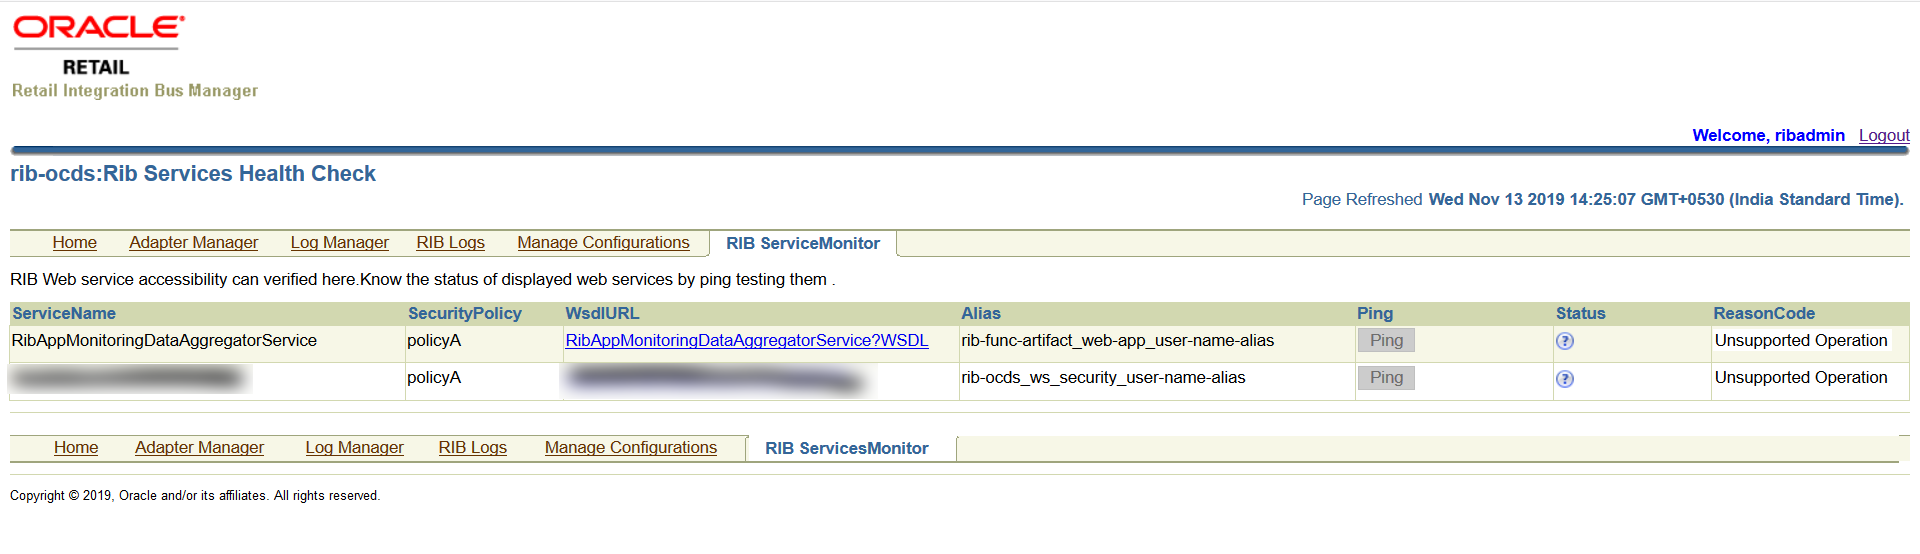1920x554 pixels.
Task: Open Adapter Manager in top navigation
Action: coord(193,243)
